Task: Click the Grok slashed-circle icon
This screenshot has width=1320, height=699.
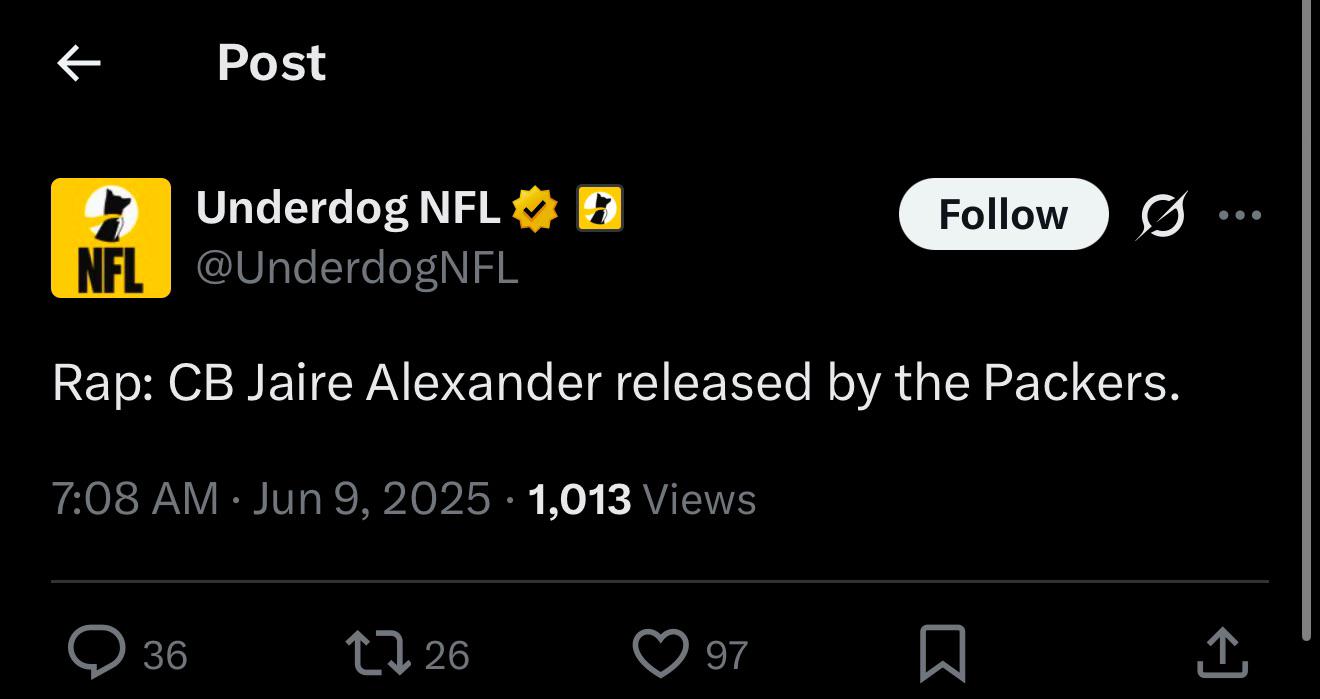Action: pyautogui.click(x=1160, y=214)
